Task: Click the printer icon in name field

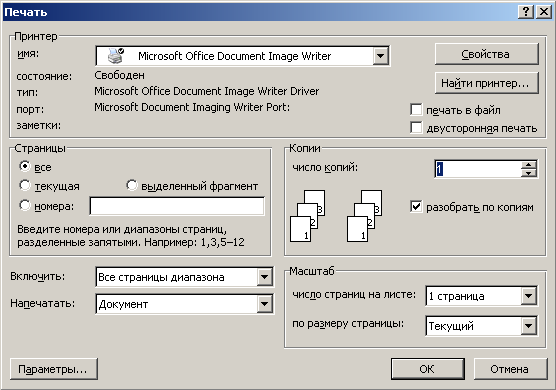Action: point(116,56)
